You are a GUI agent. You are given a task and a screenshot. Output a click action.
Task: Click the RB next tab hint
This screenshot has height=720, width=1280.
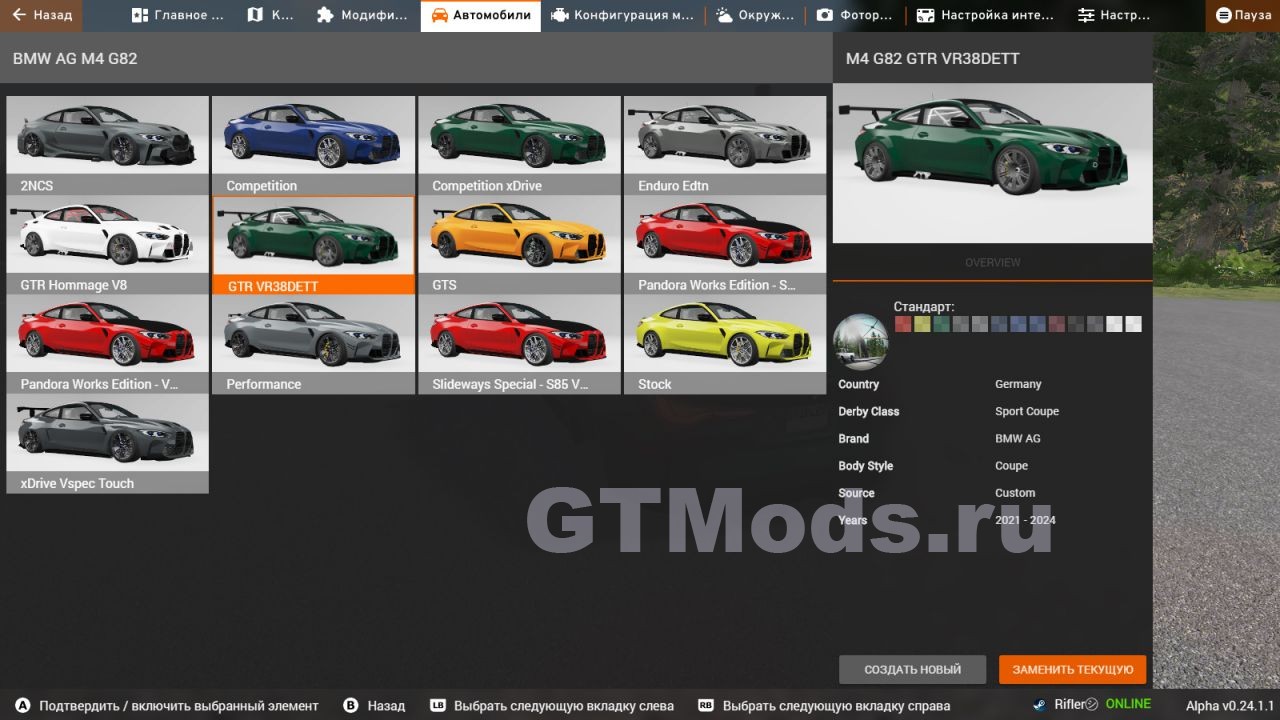(x=824, y=705)
